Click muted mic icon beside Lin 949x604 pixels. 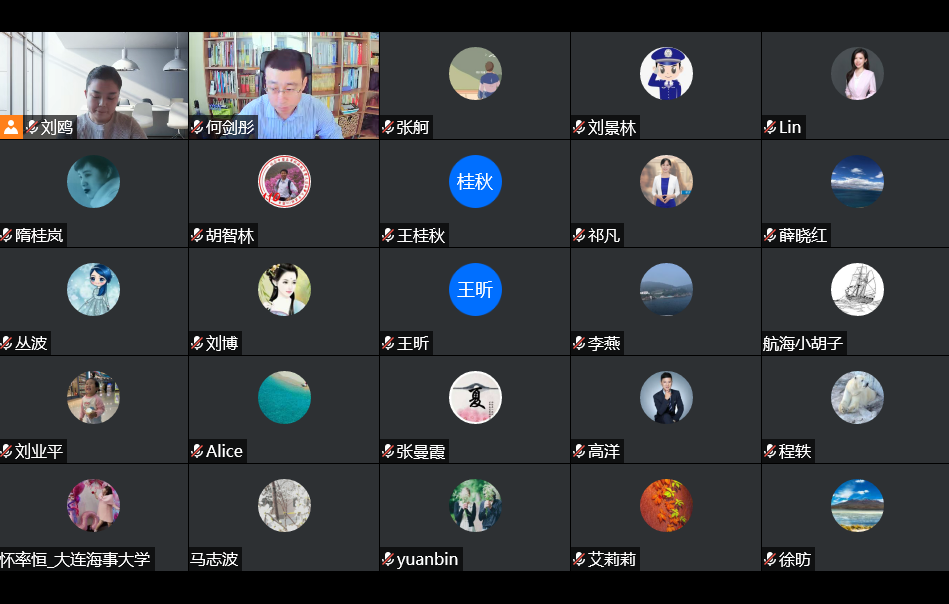(770, 127)
